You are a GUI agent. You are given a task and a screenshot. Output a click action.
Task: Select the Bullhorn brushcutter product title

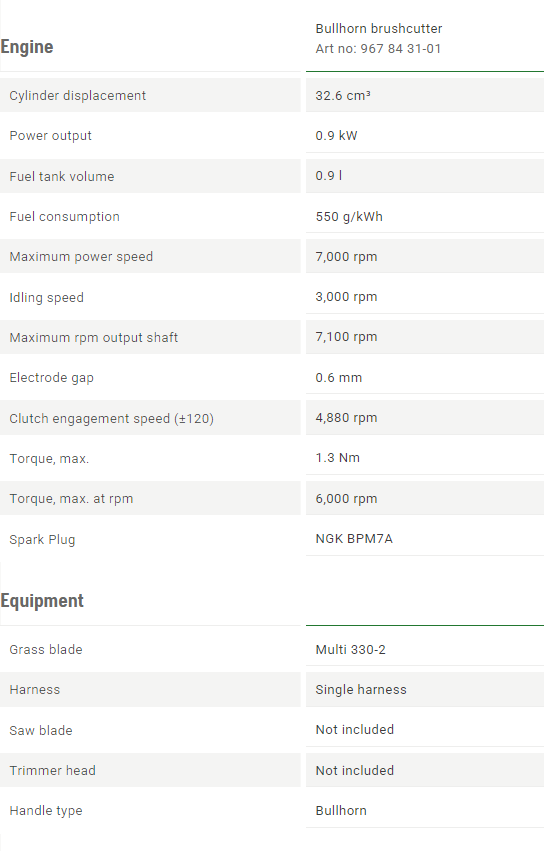[378, 28]
